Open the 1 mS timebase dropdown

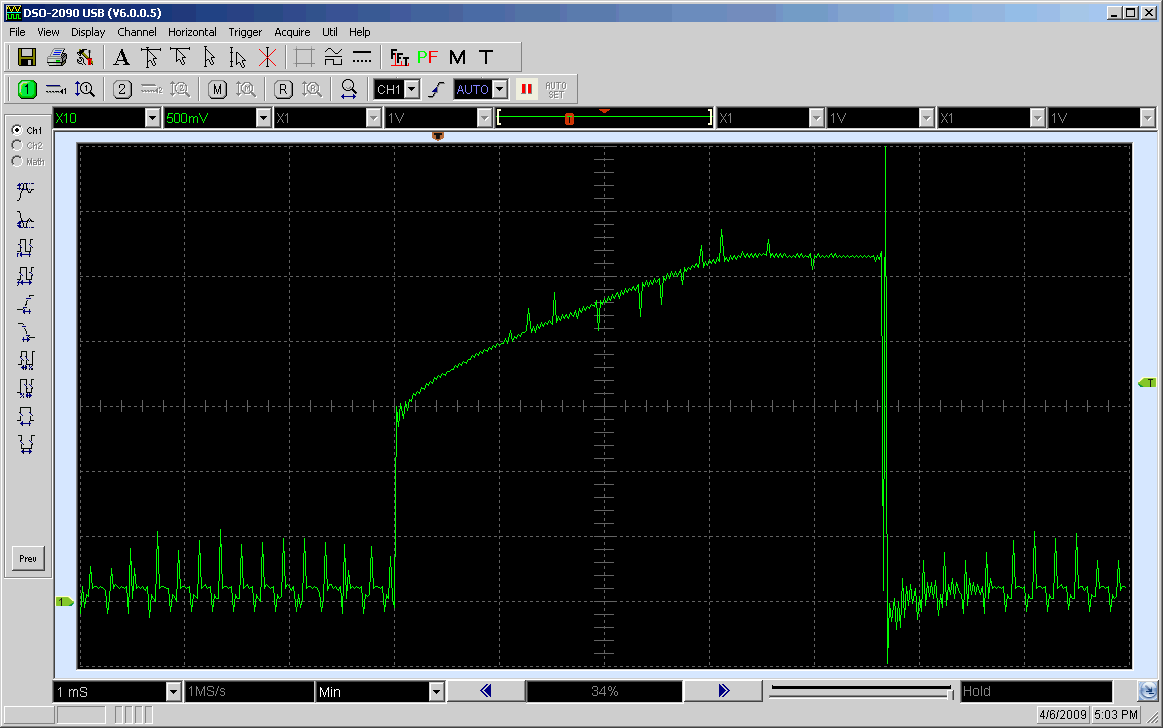click(x=174, y=691)
